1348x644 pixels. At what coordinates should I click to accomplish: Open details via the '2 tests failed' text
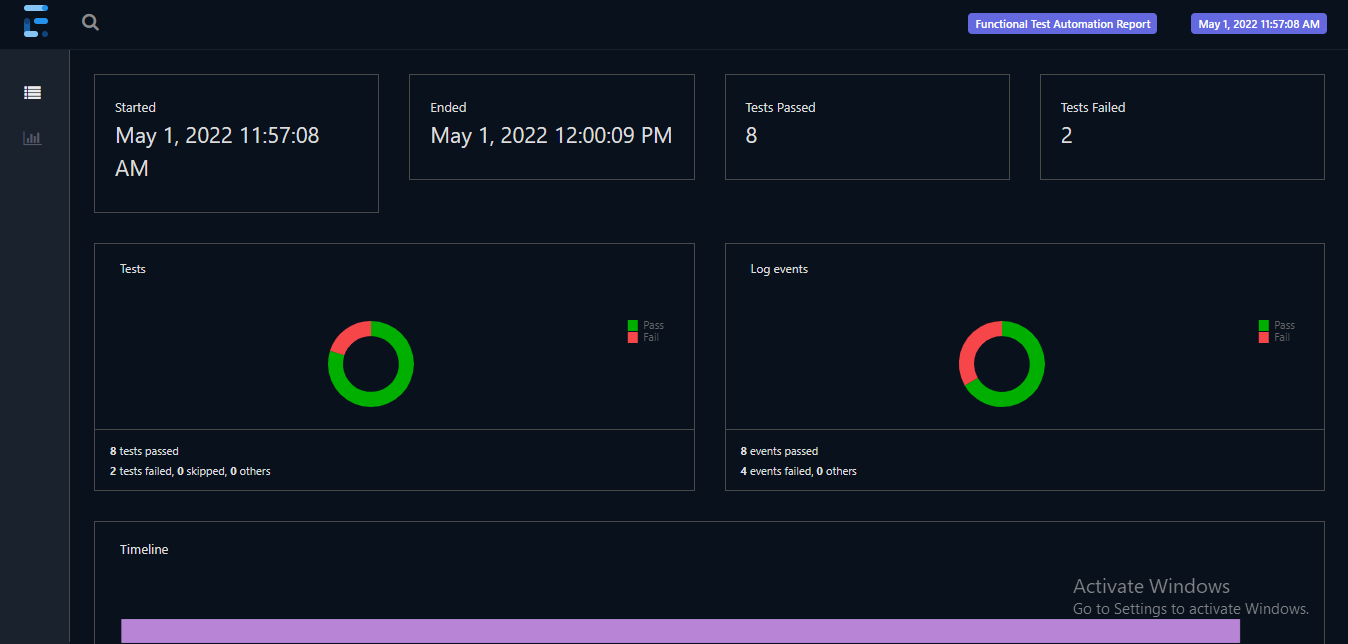click(x=141, y=470)
